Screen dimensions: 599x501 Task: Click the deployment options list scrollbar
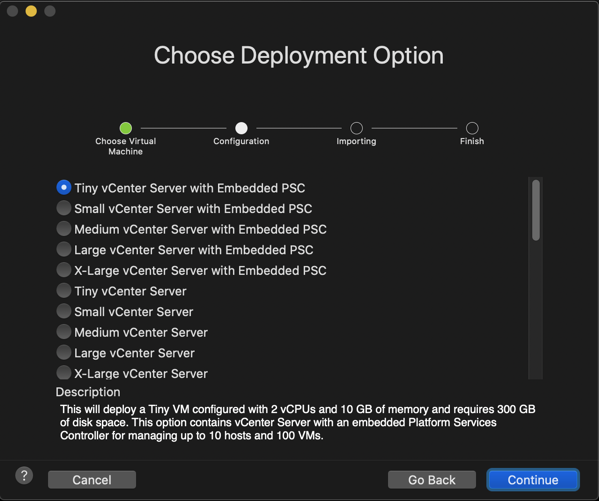click(536, 210)
